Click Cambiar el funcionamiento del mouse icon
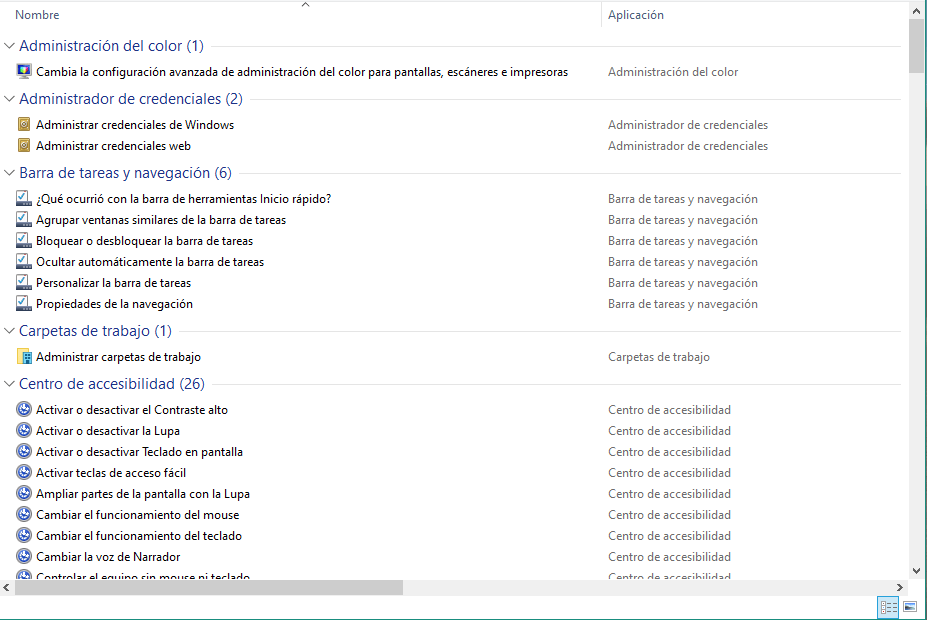927x620 pixels. (x=23, y=514)
